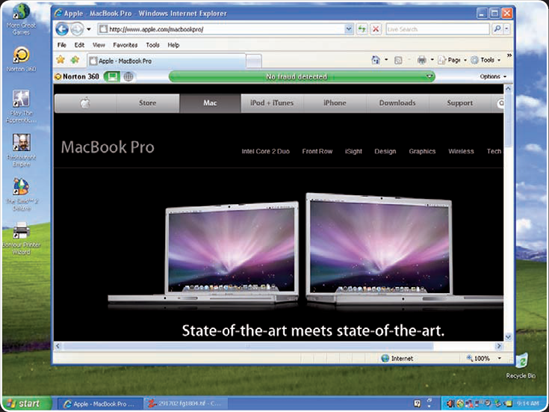Open the Recycle Bin desktop icon
This screenshot has height=412, width=549.
click(x=521, y=366)
